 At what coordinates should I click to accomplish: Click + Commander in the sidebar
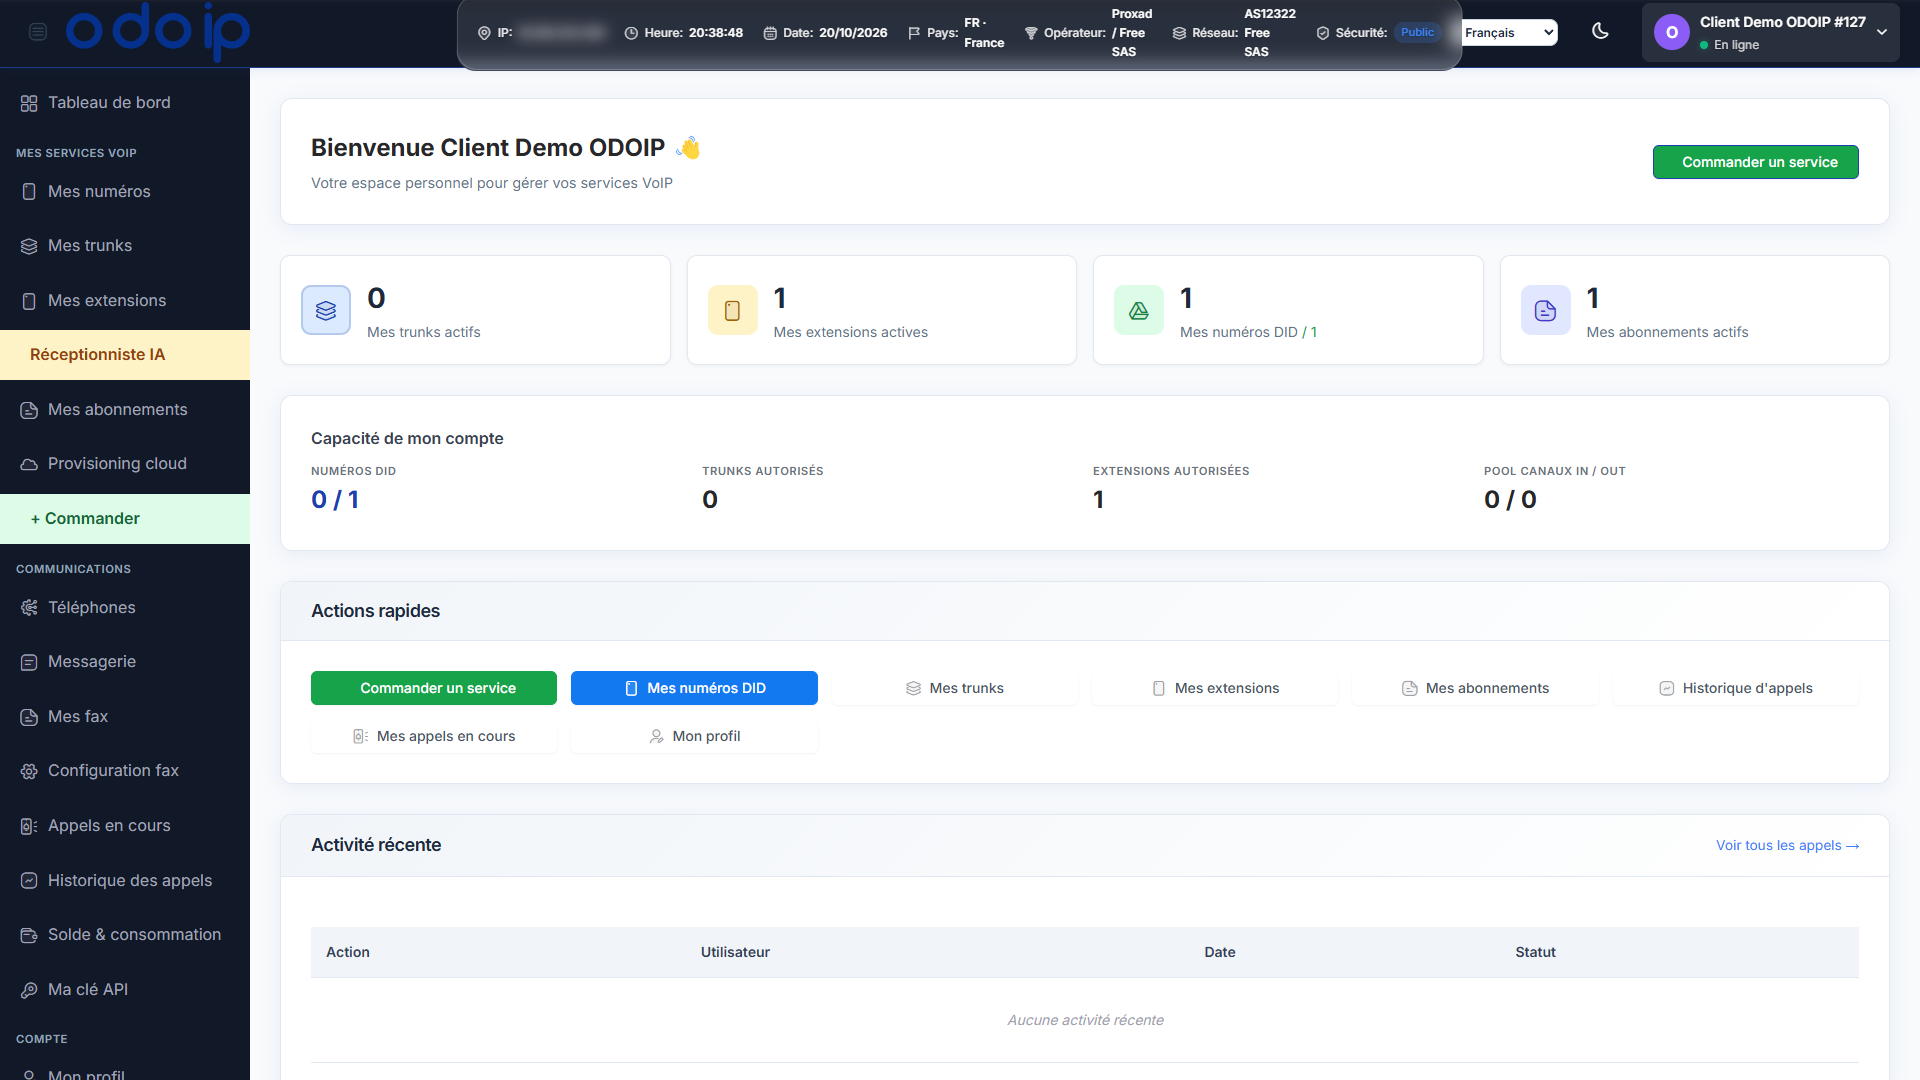click(x=125, y=518)
